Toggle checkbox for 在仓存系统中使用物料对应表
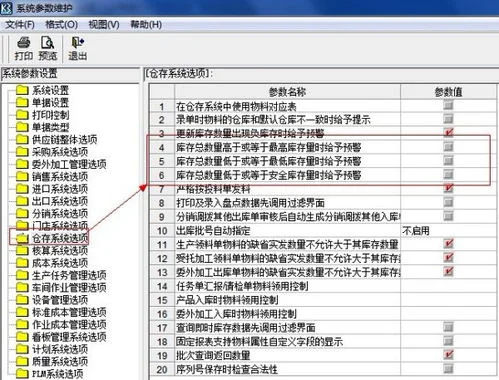Image resolution: width=499 pixels, height=380 pixels. [448, 106]
